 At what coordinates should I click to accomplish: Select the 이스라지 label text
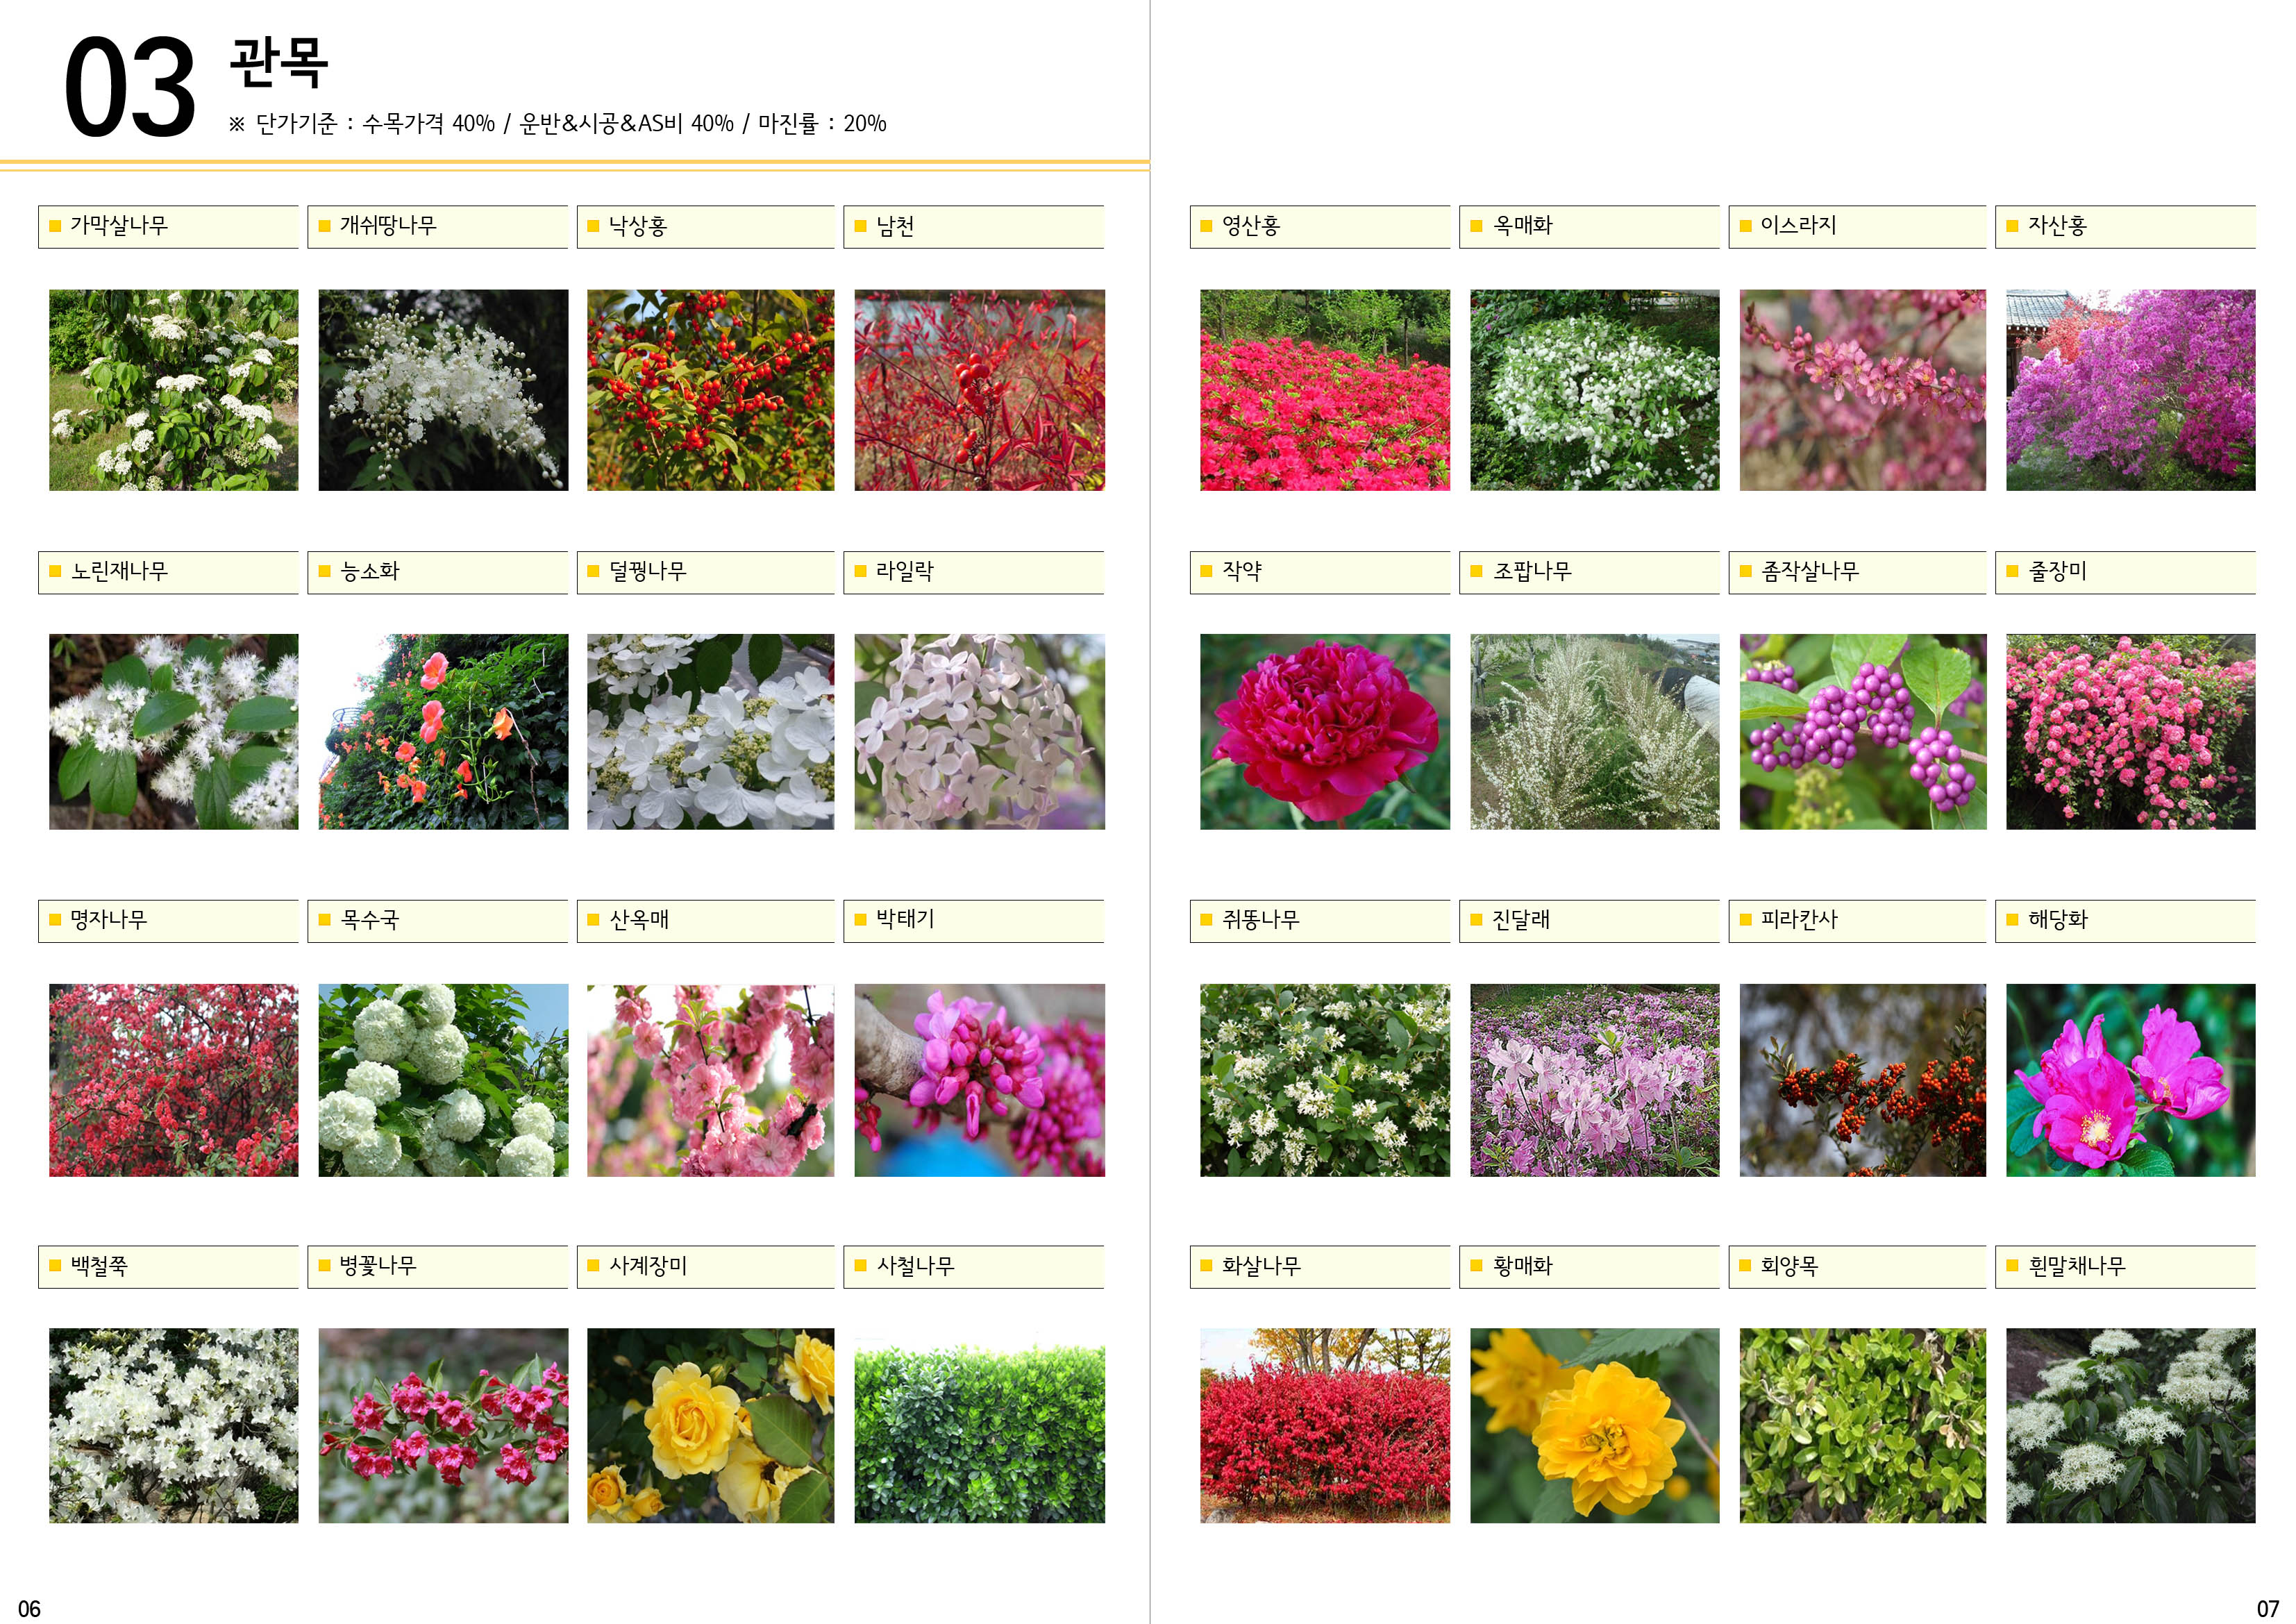[1799, 225]
